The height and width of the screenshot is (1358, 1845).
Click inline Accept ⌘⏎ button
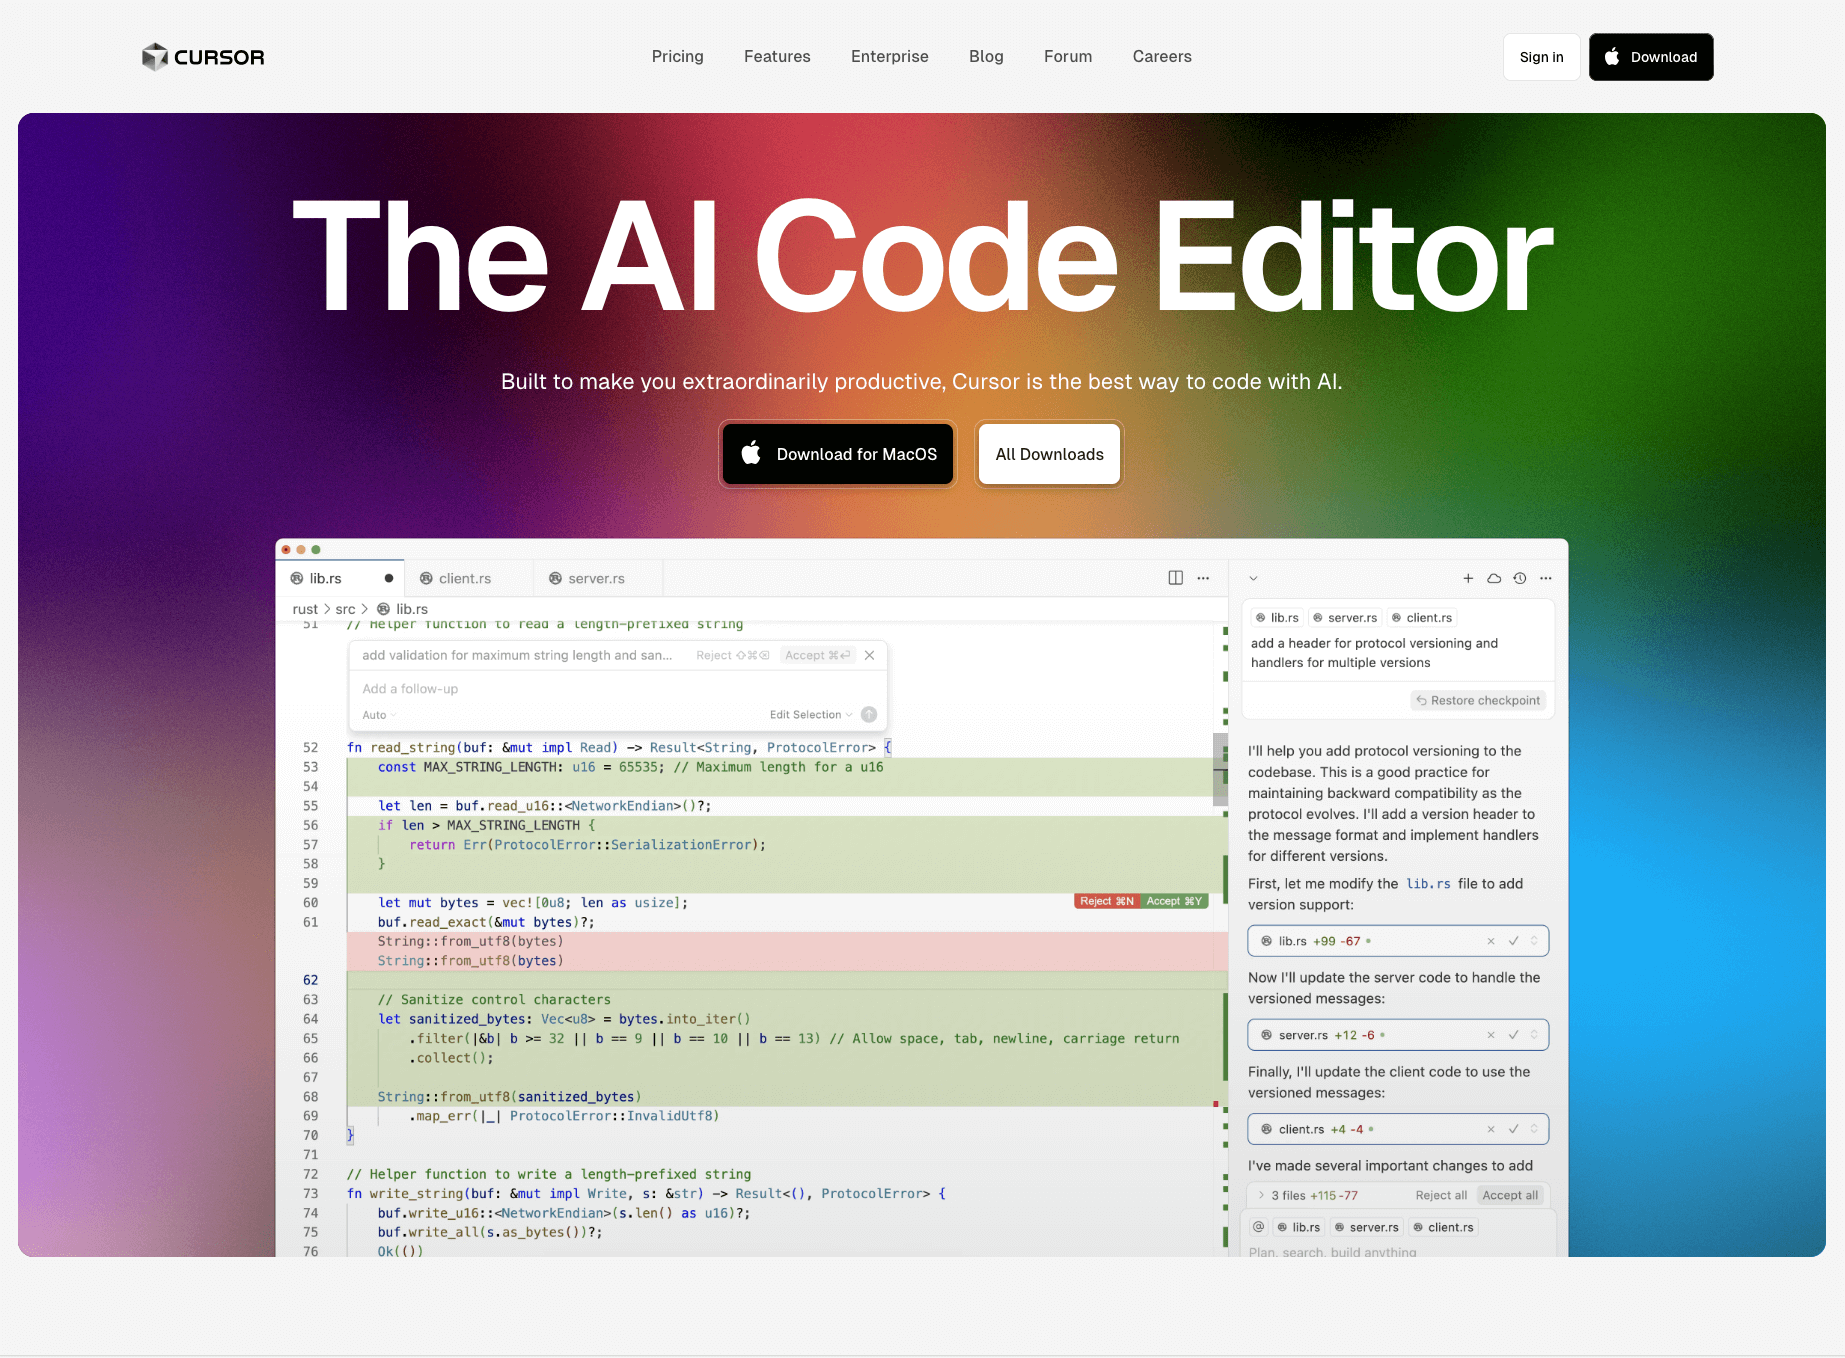coord(818,655)
